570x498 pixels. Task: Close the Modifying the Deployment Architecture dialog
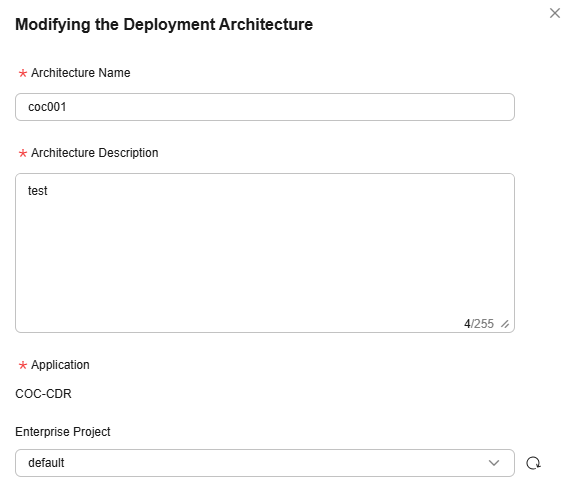(555, 13)
